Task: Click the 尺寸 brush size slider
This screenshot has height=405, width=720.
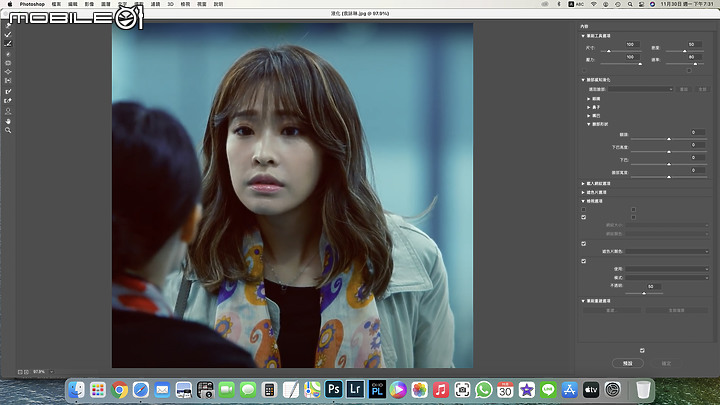Action: (x=622, y=51)
